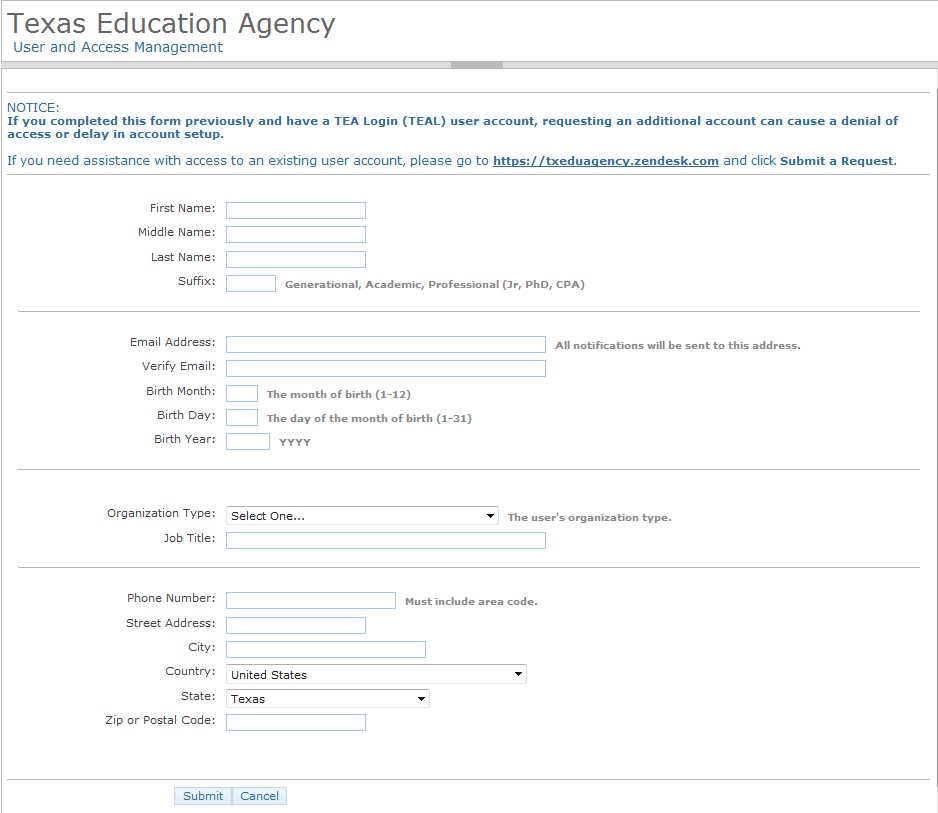Click into the City field
The height and width of the screenshot is (813, 938).
(x=325, y=648)
